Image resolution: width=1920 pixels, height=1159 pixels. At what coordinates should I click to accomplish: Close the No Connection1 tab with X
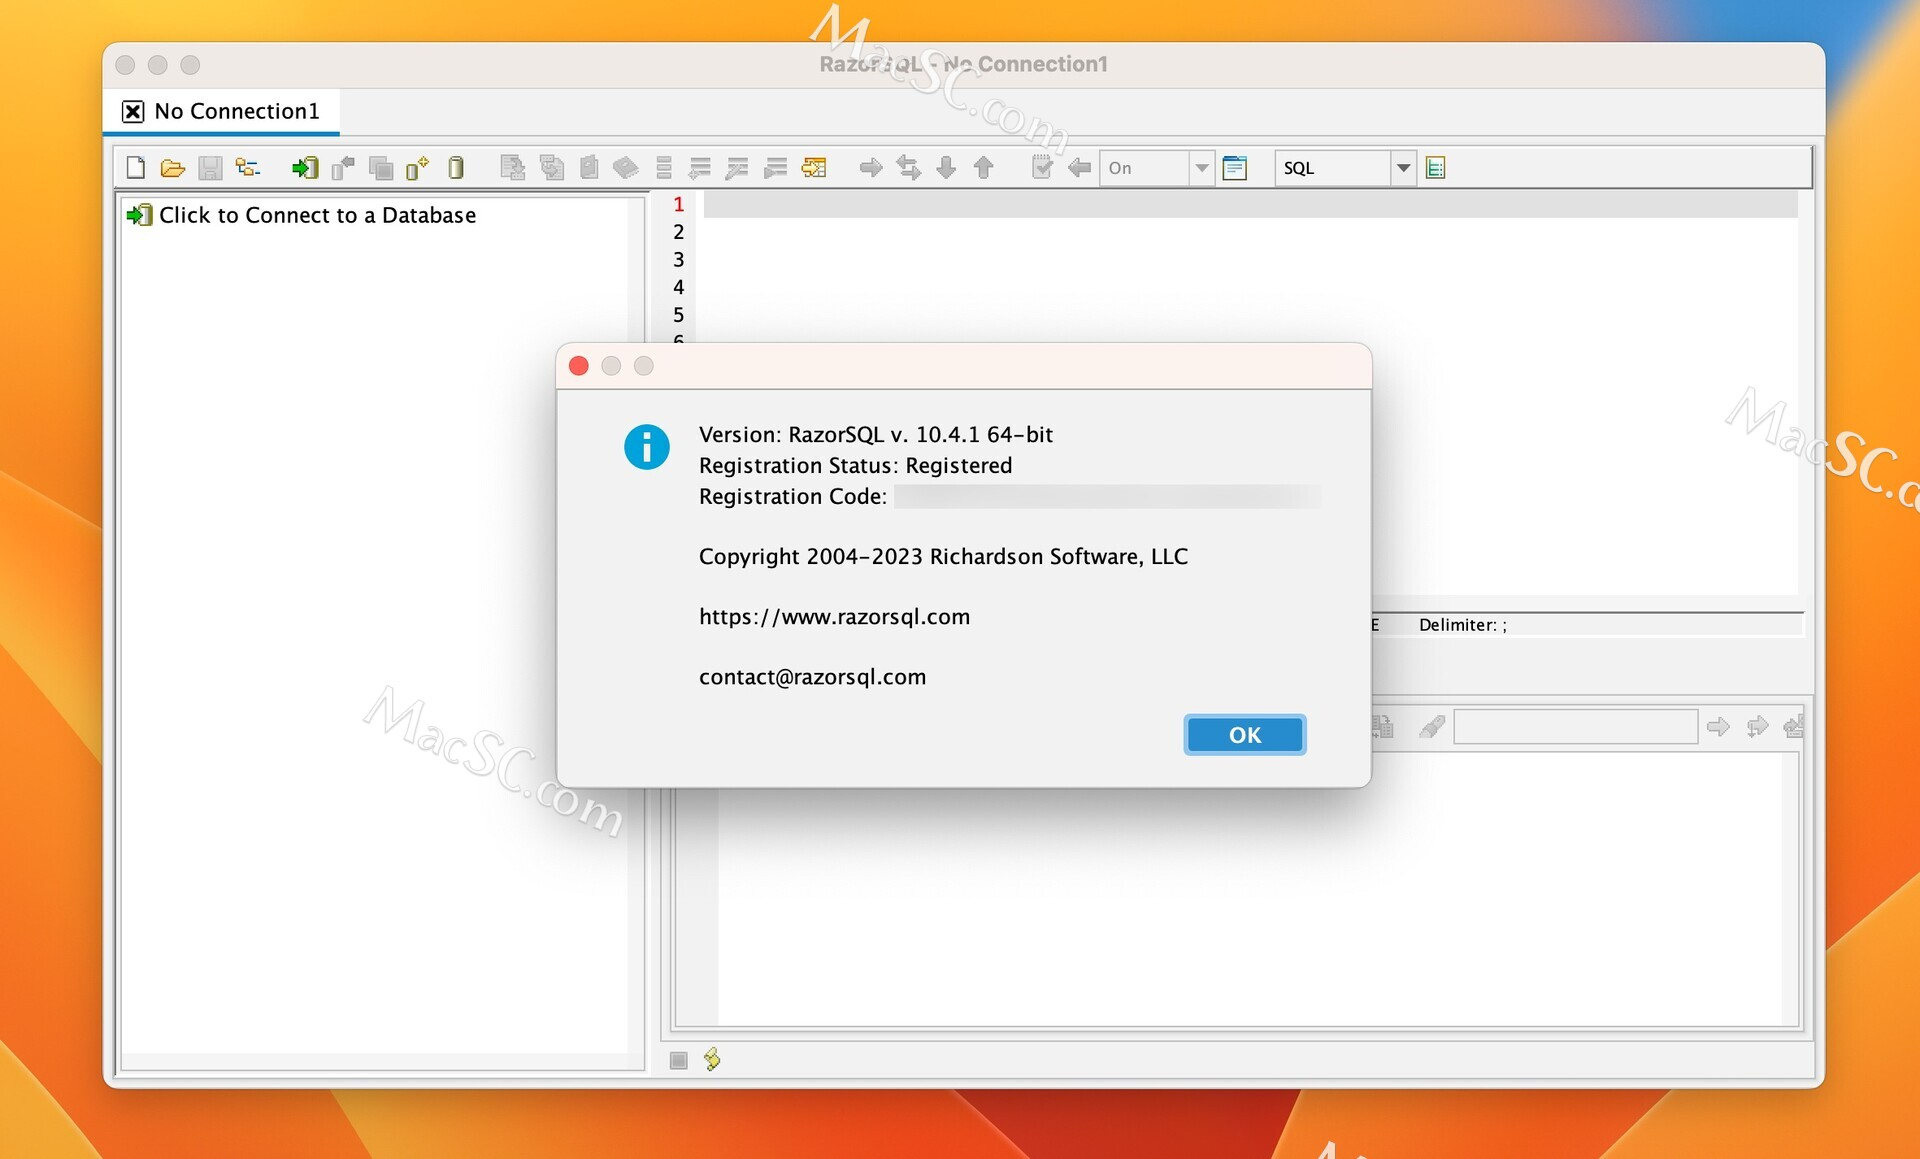pos(133,111)
